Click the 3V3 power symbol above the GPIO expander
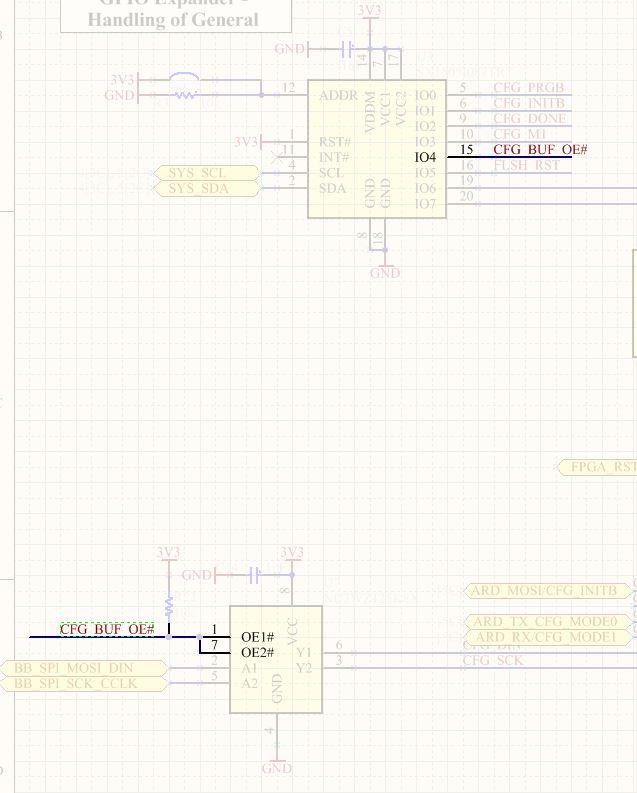 click(x=369, y=11)
